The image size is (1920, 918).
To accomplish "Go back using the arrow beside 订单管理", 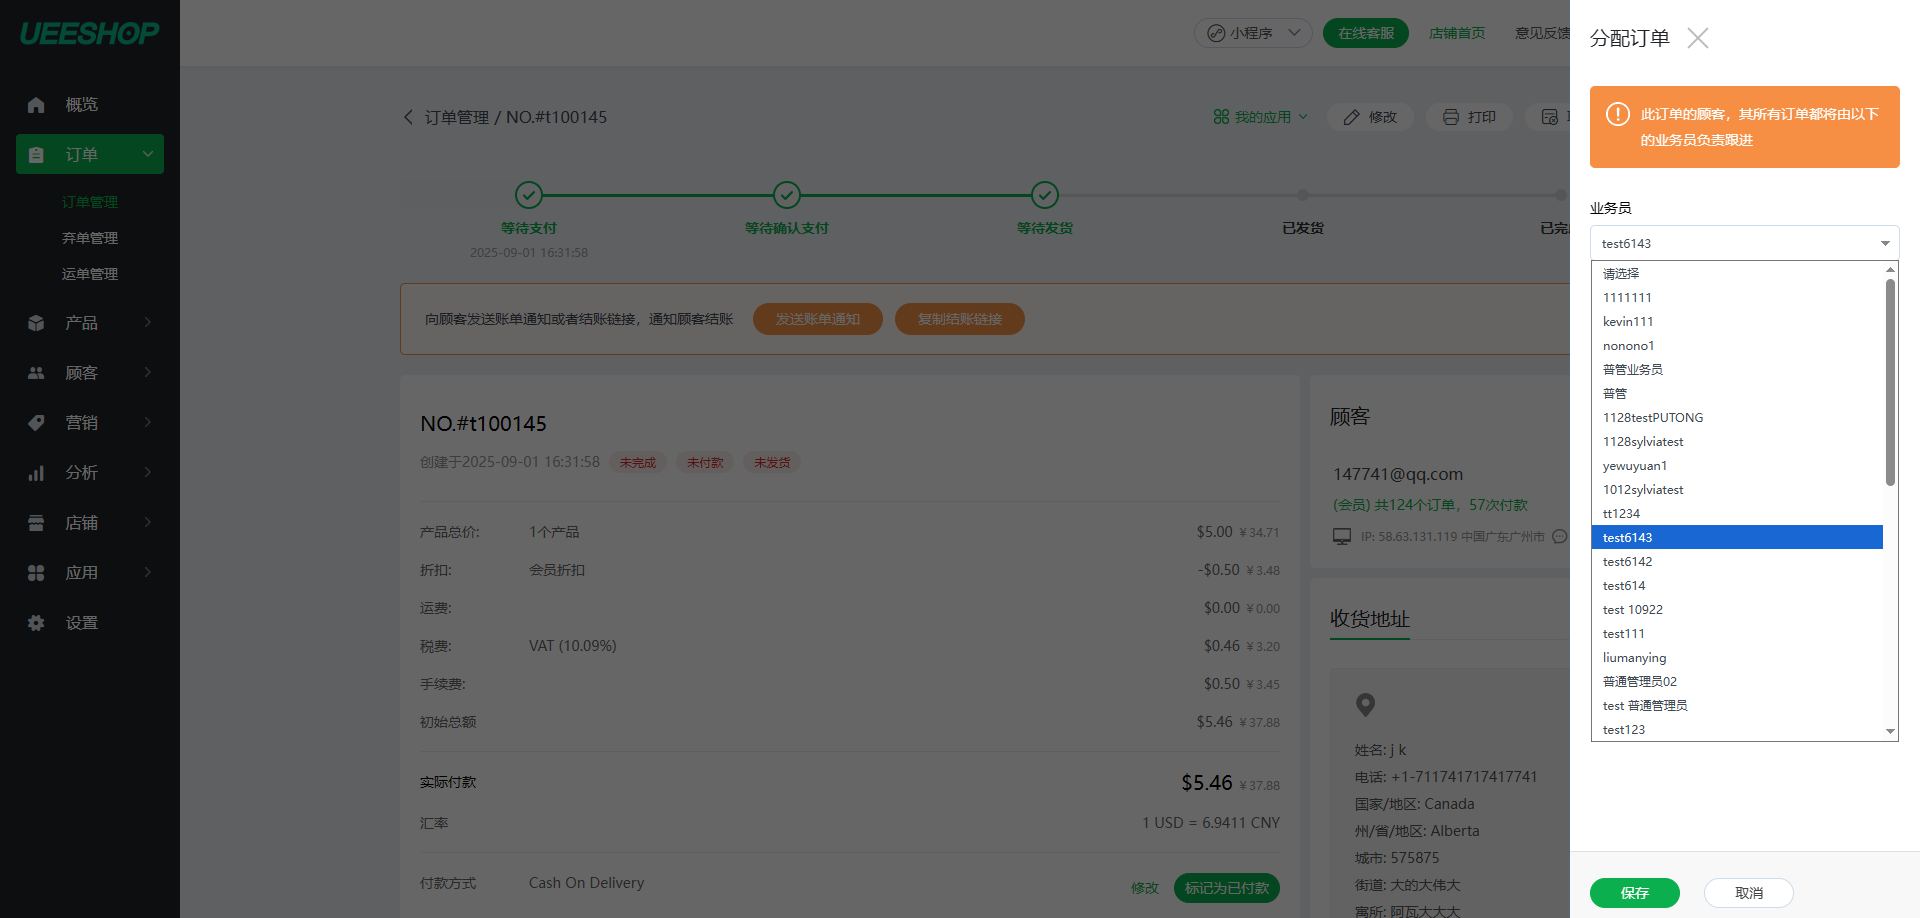I will pyautogui.click(x=408, y=117).
